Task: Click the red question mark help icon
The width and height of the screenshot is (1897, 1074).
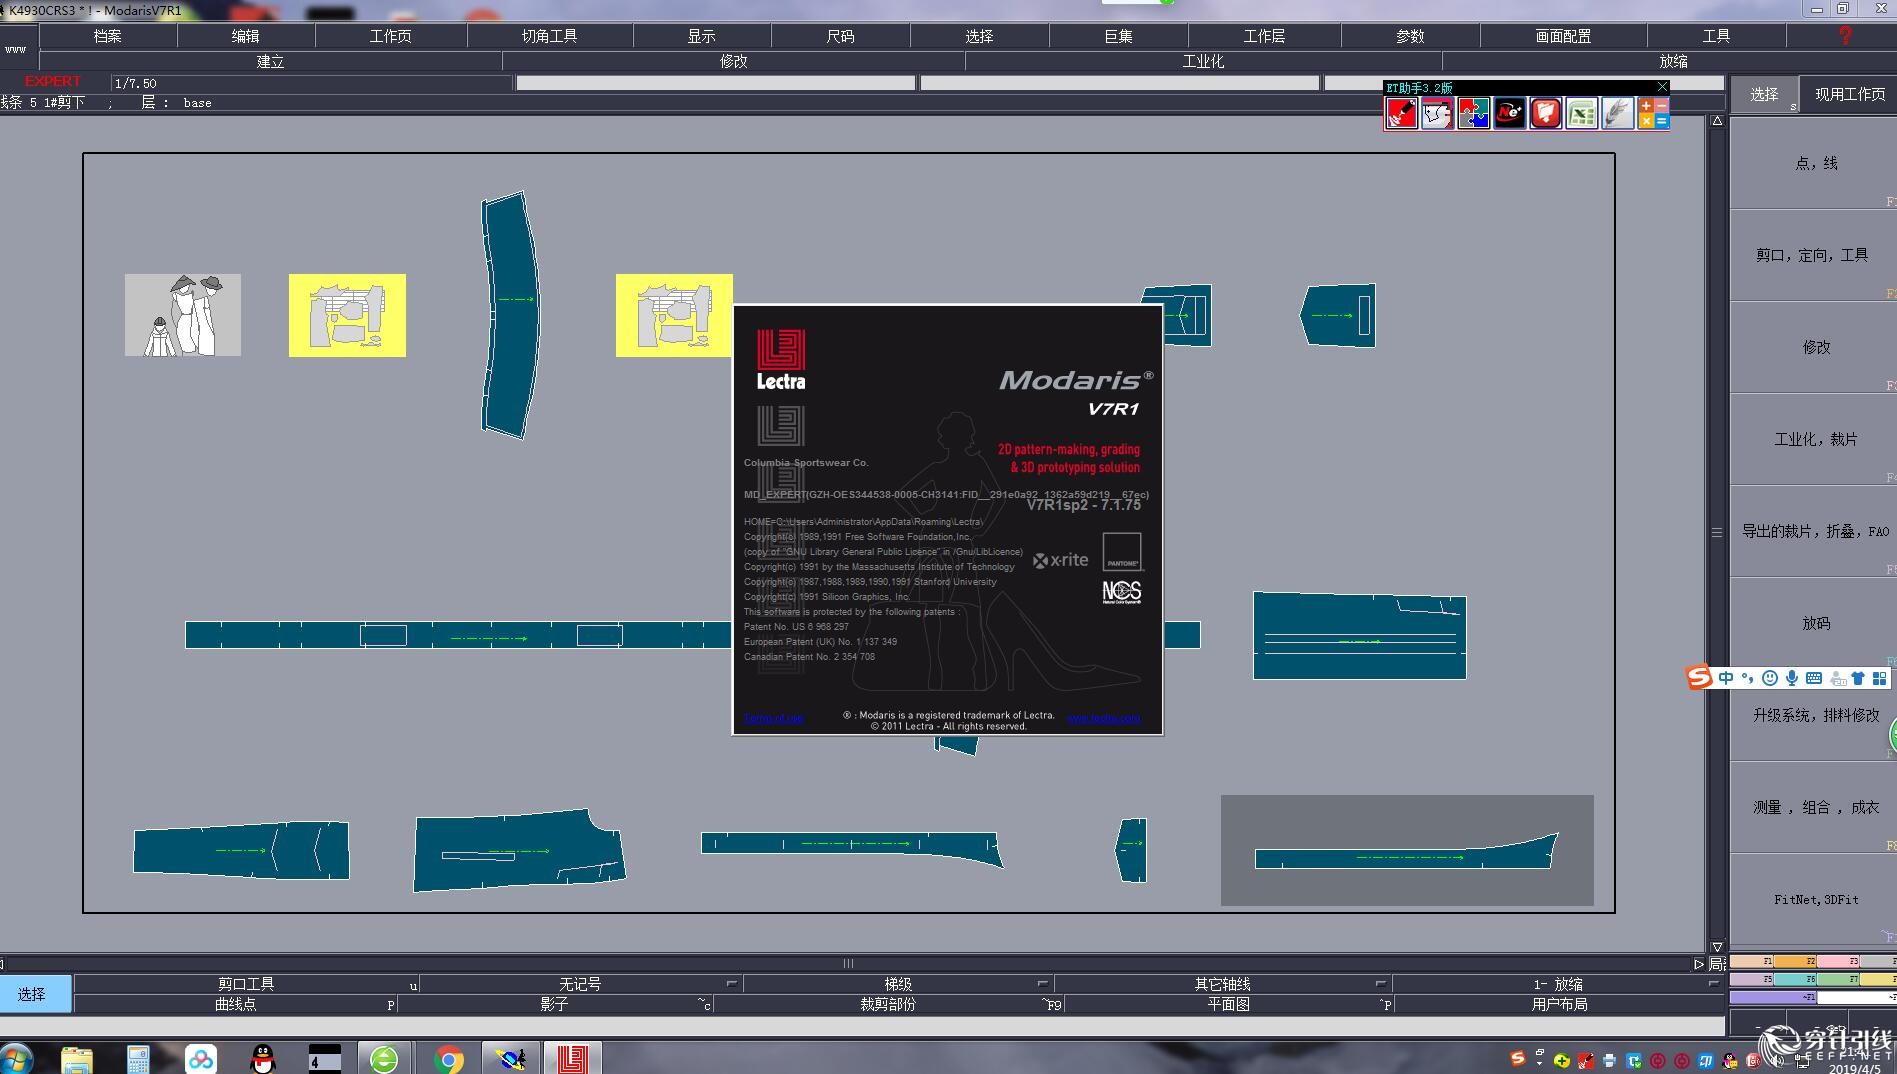Action: [x=1845, y=36]
